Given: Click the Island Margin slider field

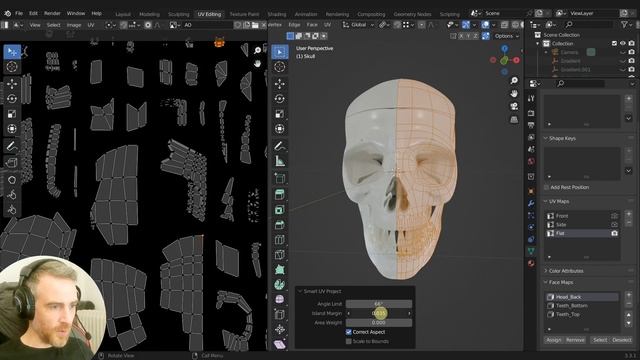Looking at the screenshot, I should [379, 313].
